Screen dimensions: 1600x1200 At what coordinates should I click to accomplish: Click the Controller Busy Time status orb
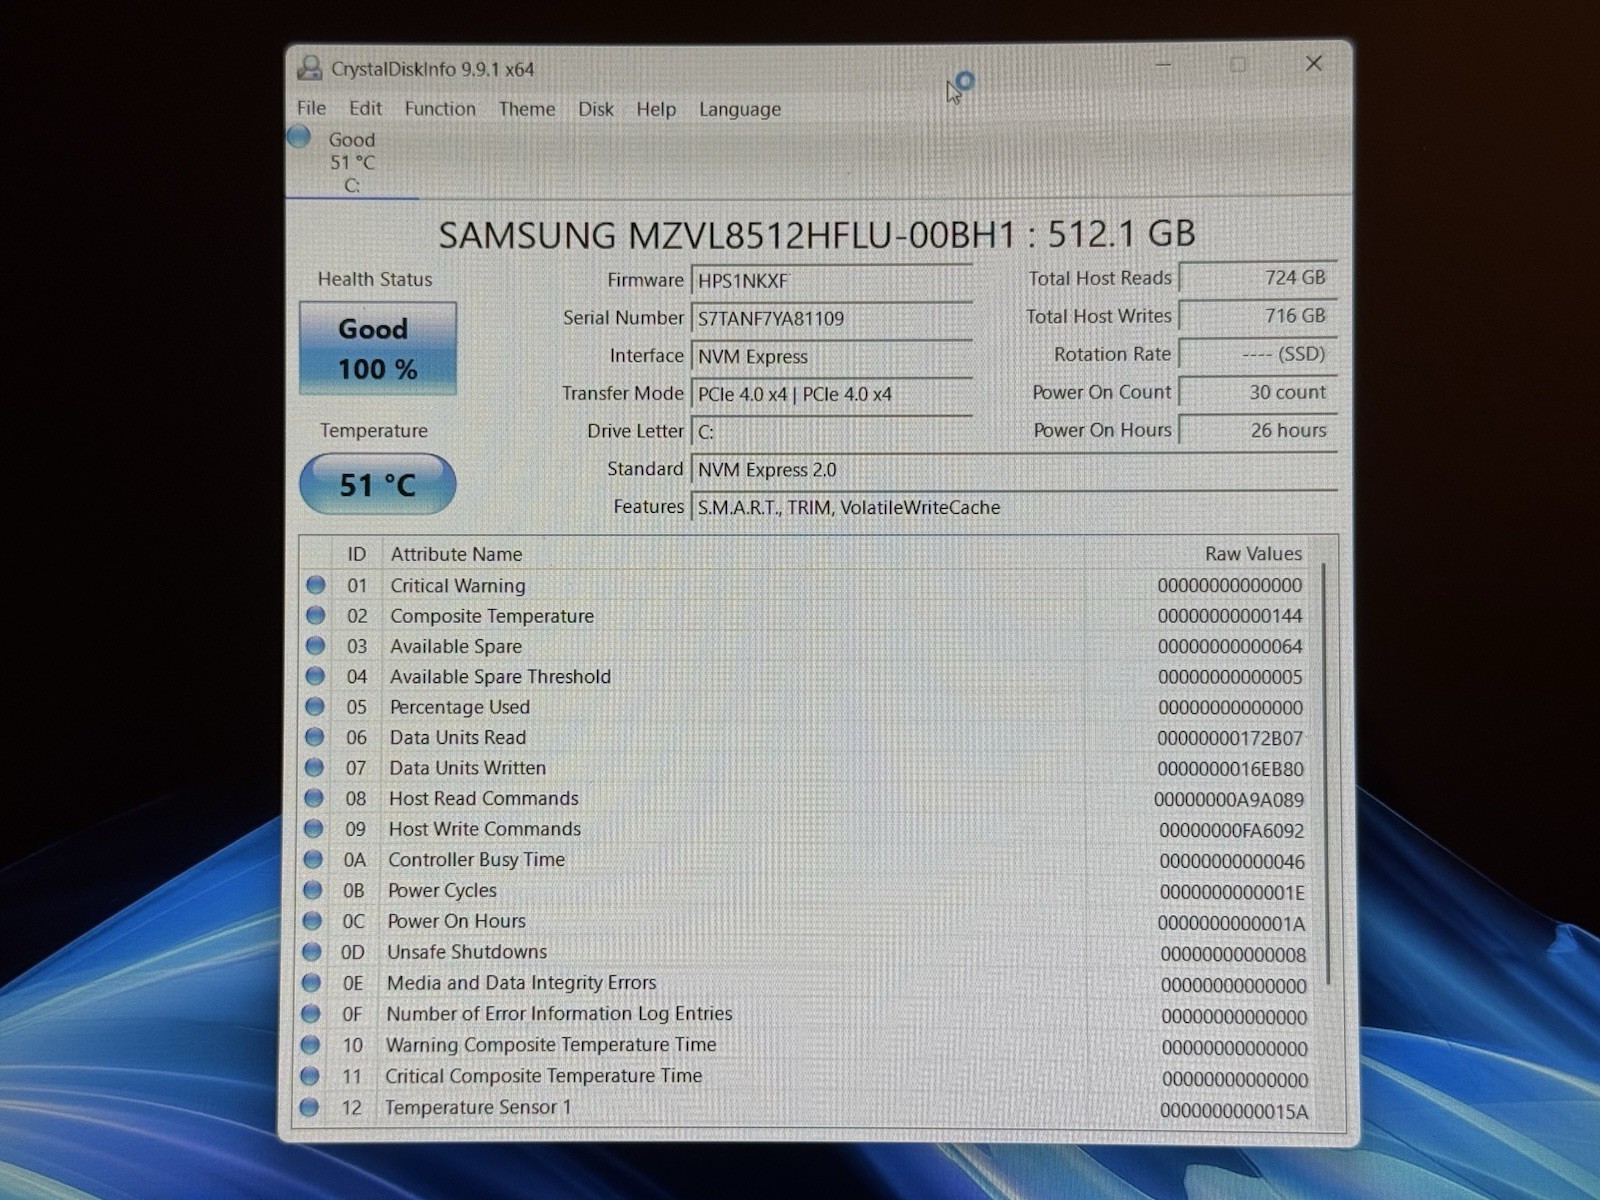313,859
